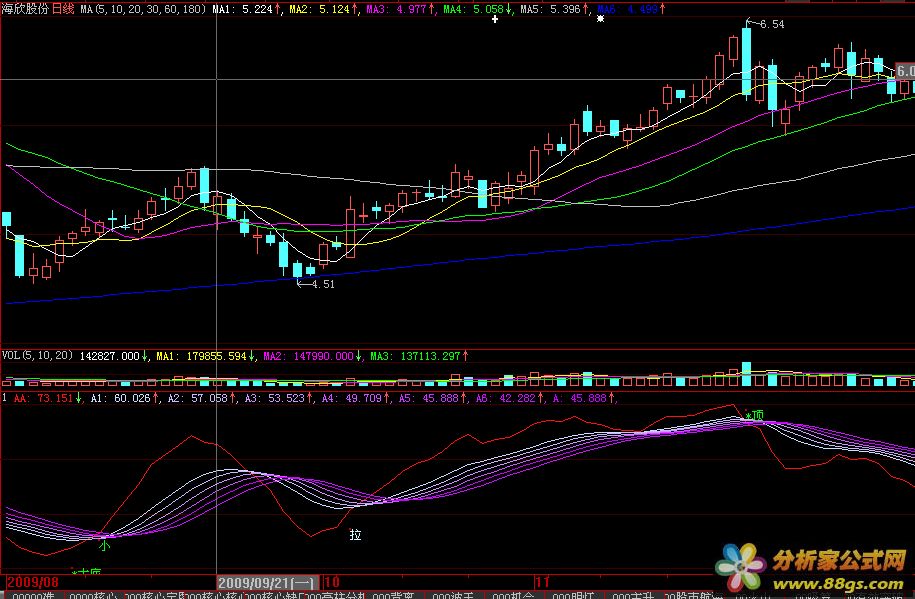Click the white 拉 signal label
915x599 pixels.
[355, 535]
